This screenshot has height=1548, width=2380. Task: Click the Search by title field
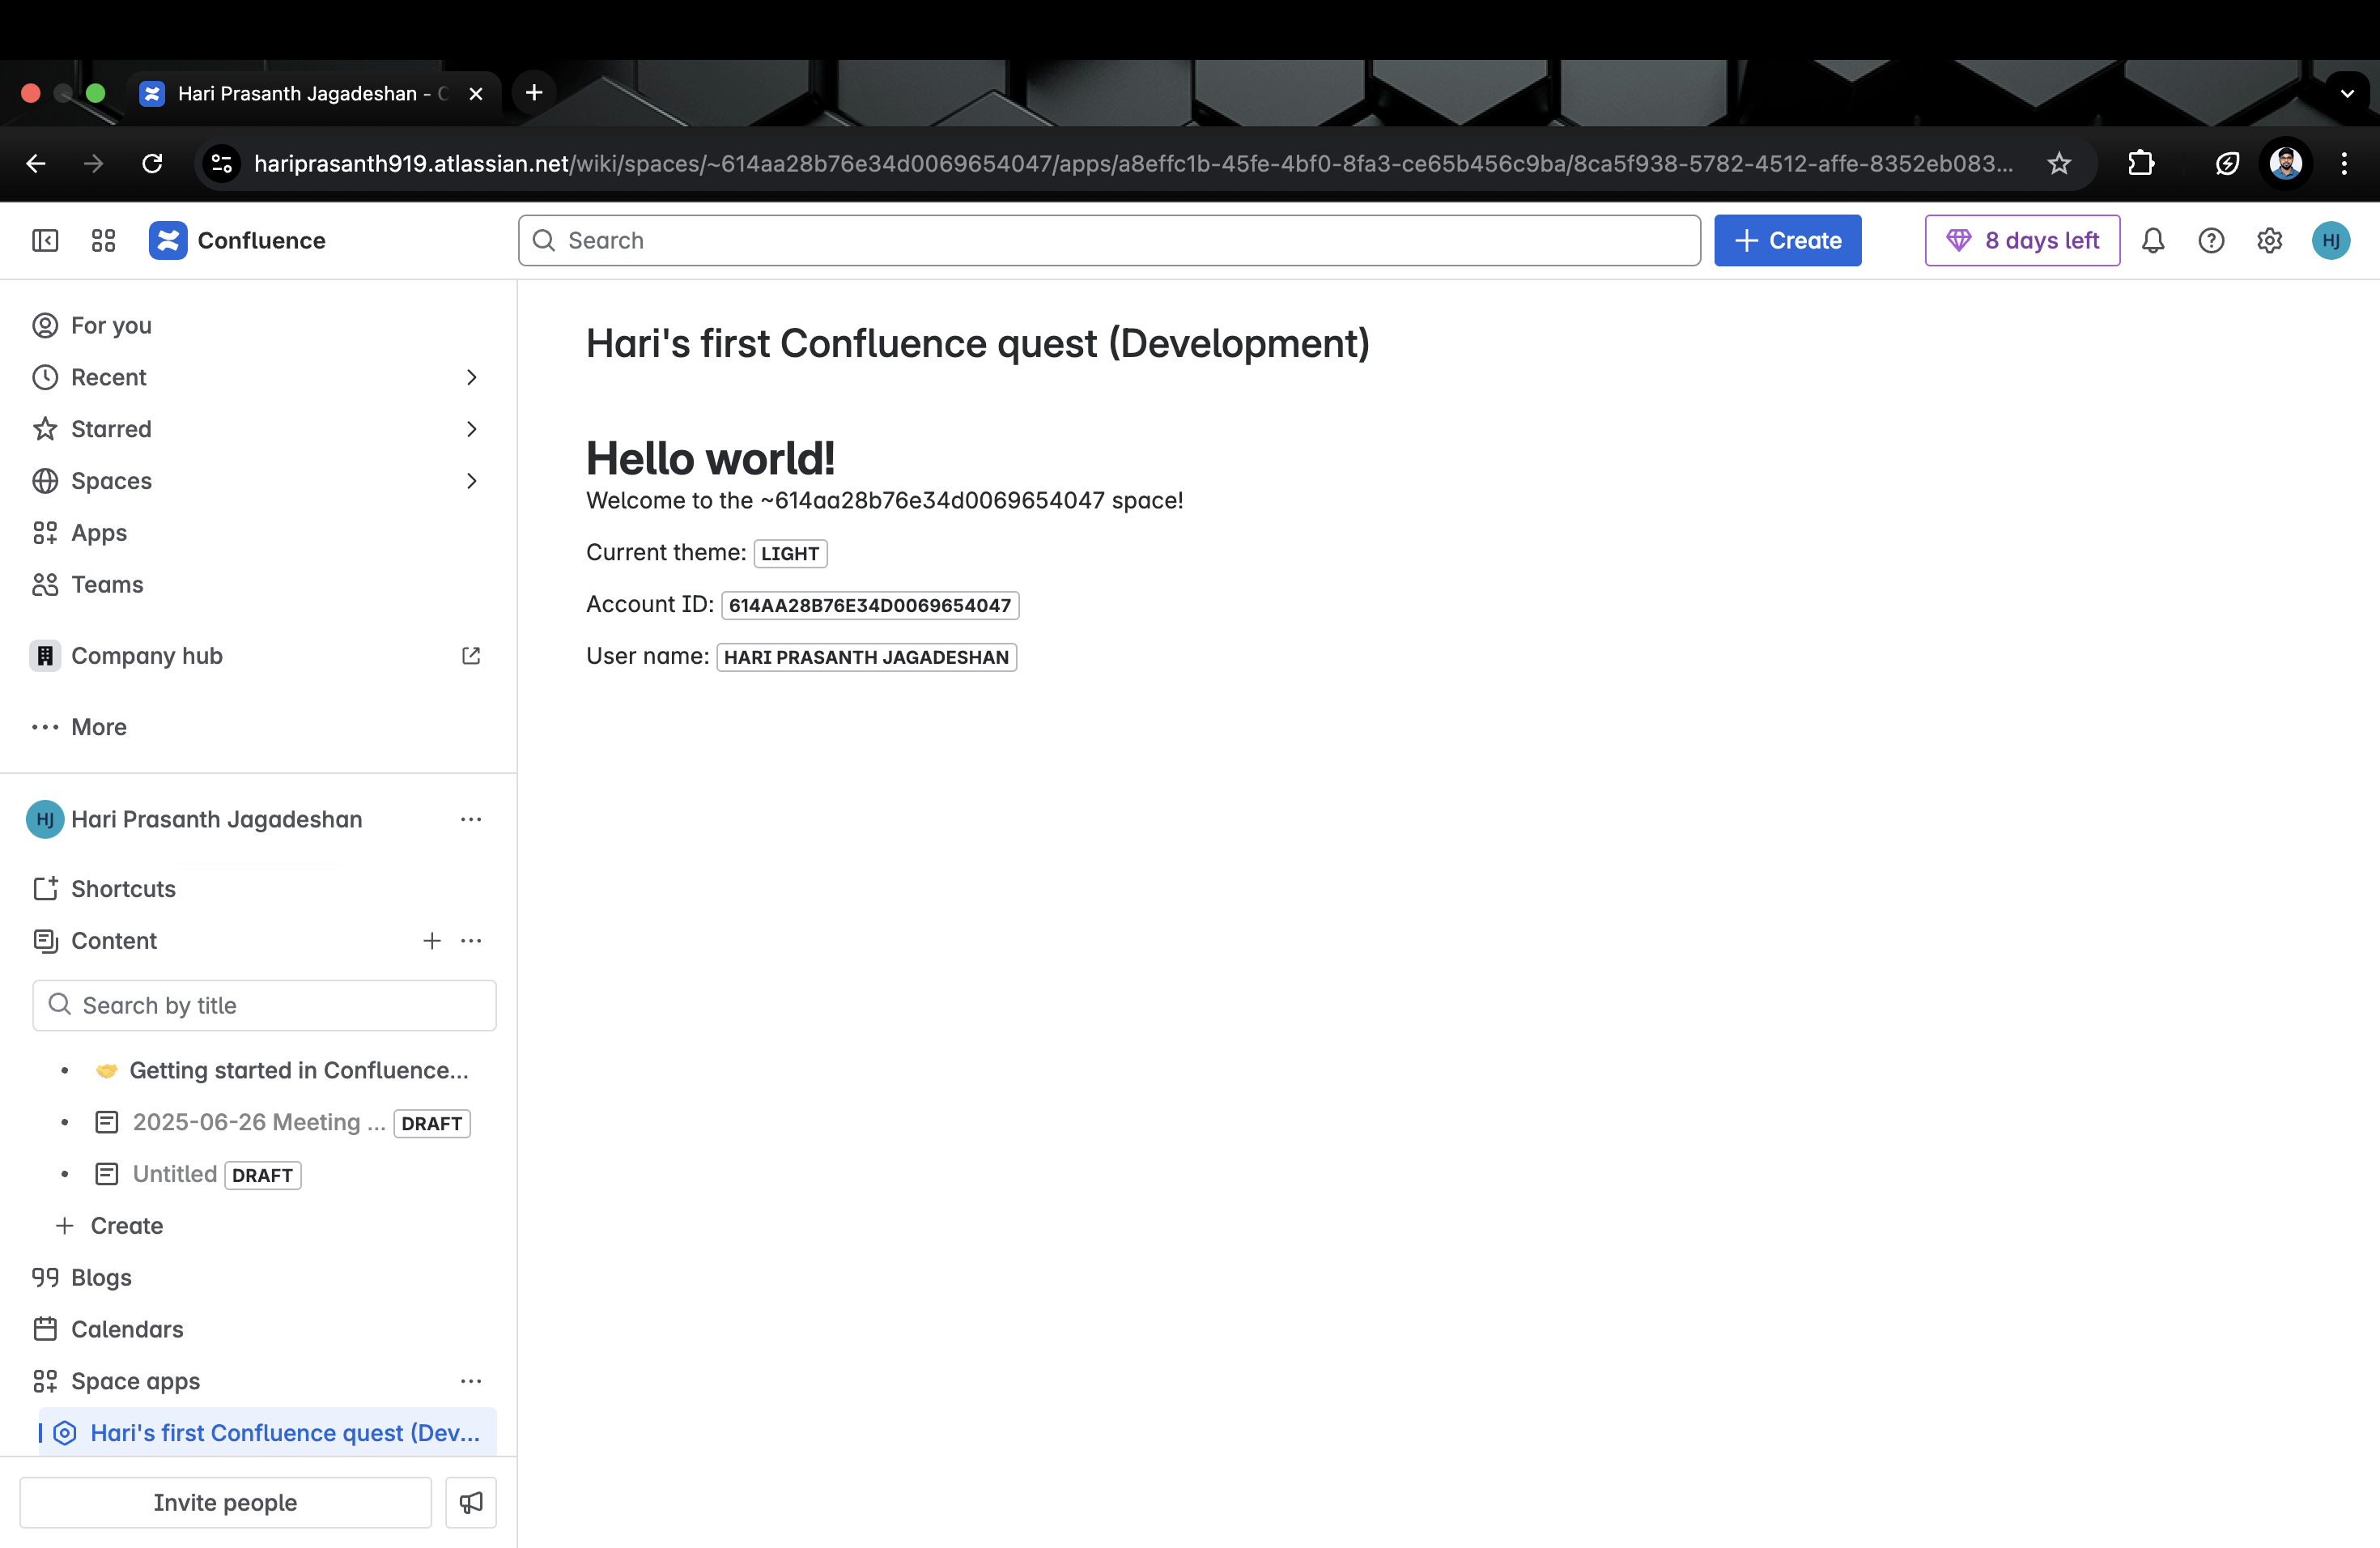265,1005
